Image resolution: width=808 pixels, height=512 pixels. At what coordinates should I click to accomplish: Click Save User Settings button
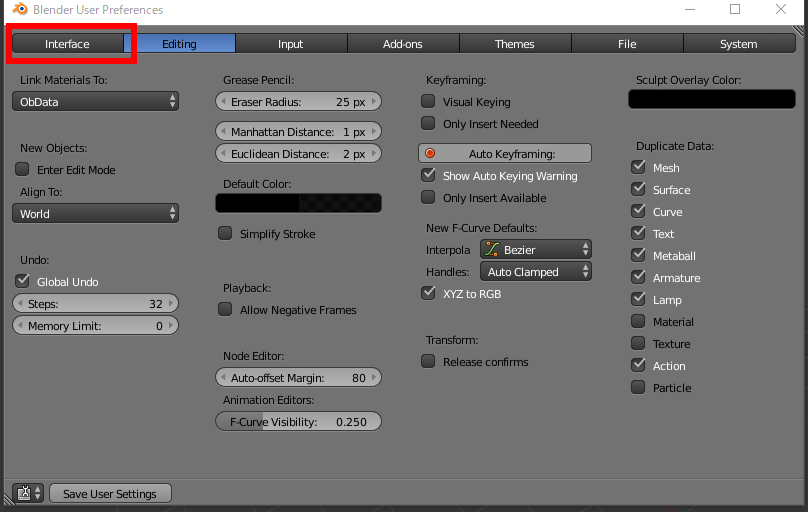click(x=110, y=493)
